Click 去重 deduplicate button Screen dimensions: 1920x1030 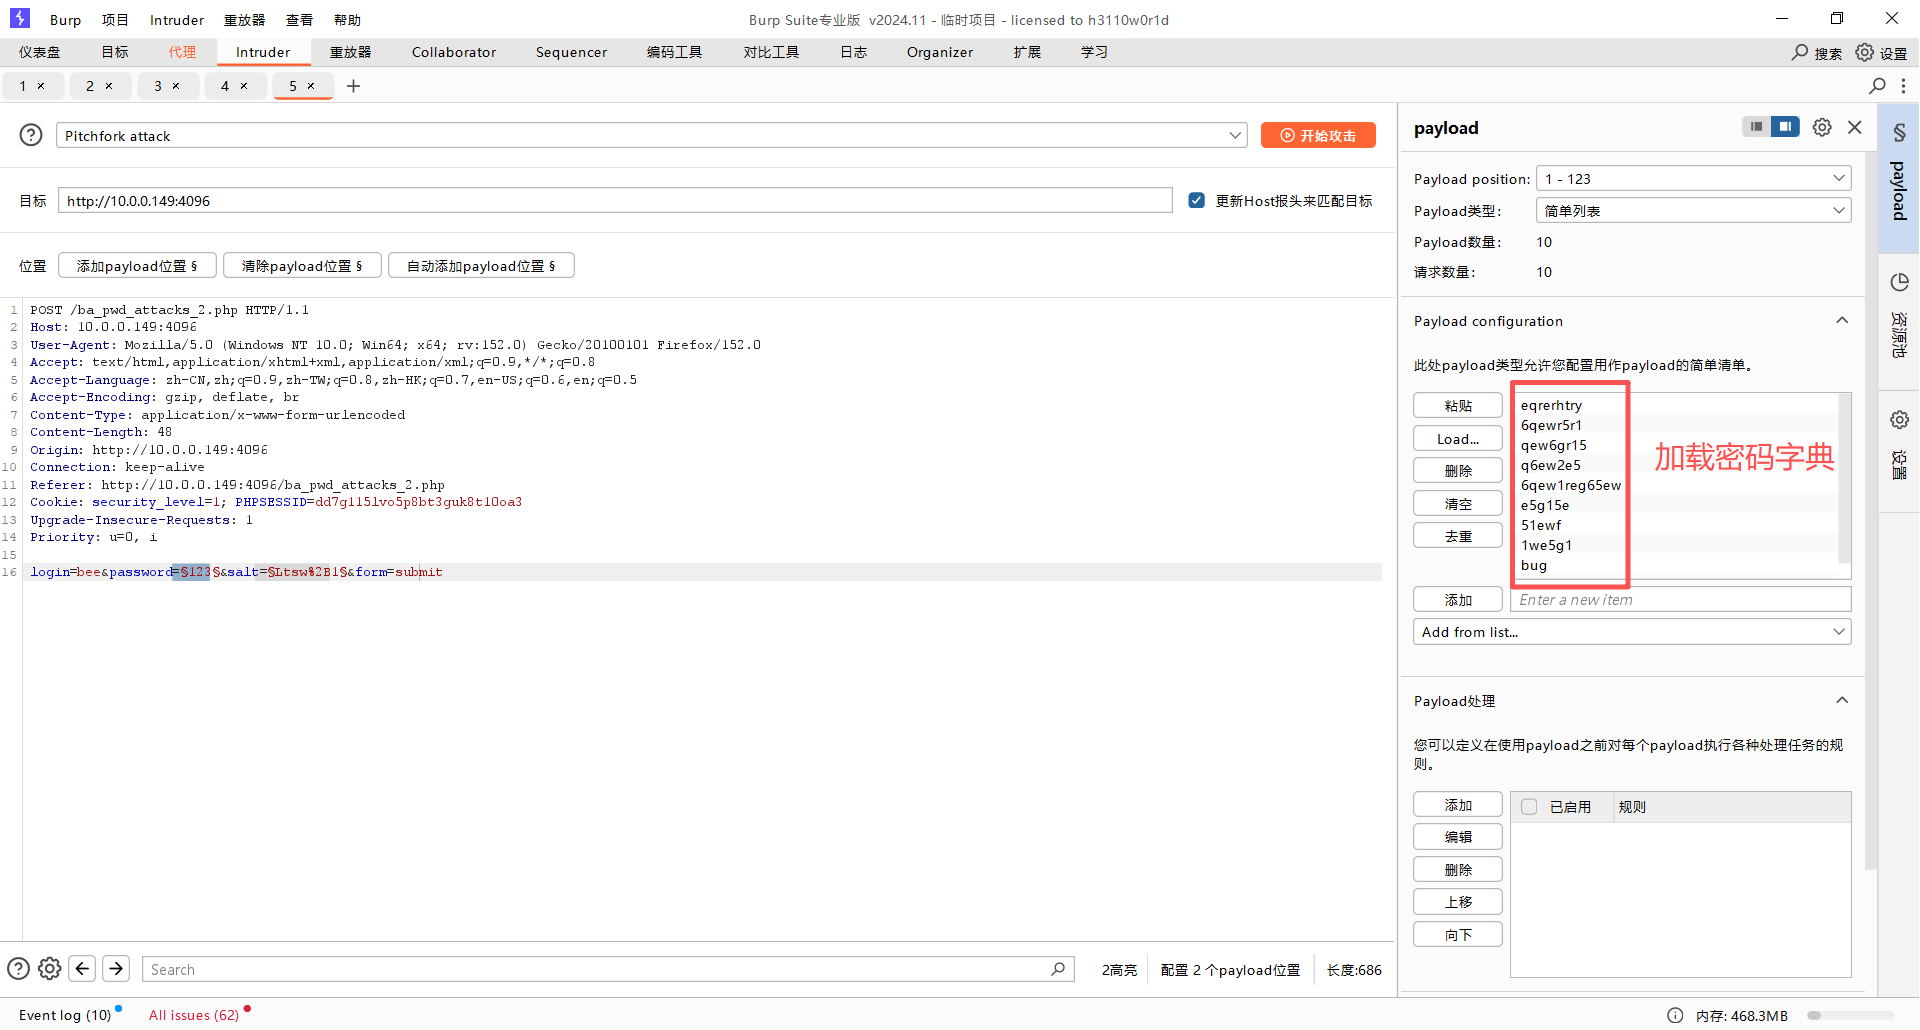(x=1458, y=535)
